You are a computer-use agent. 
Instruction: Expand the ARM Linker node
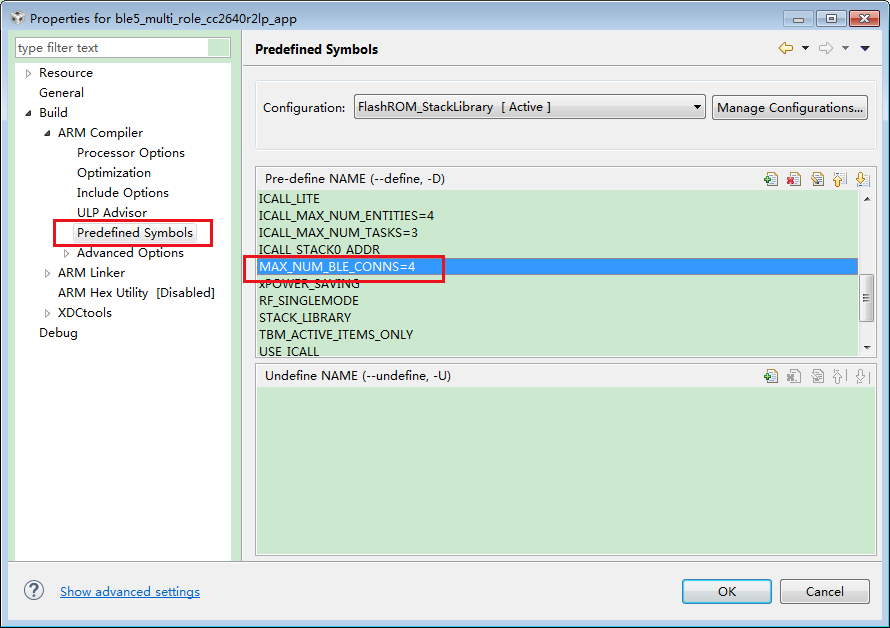[x=47, y=273]
